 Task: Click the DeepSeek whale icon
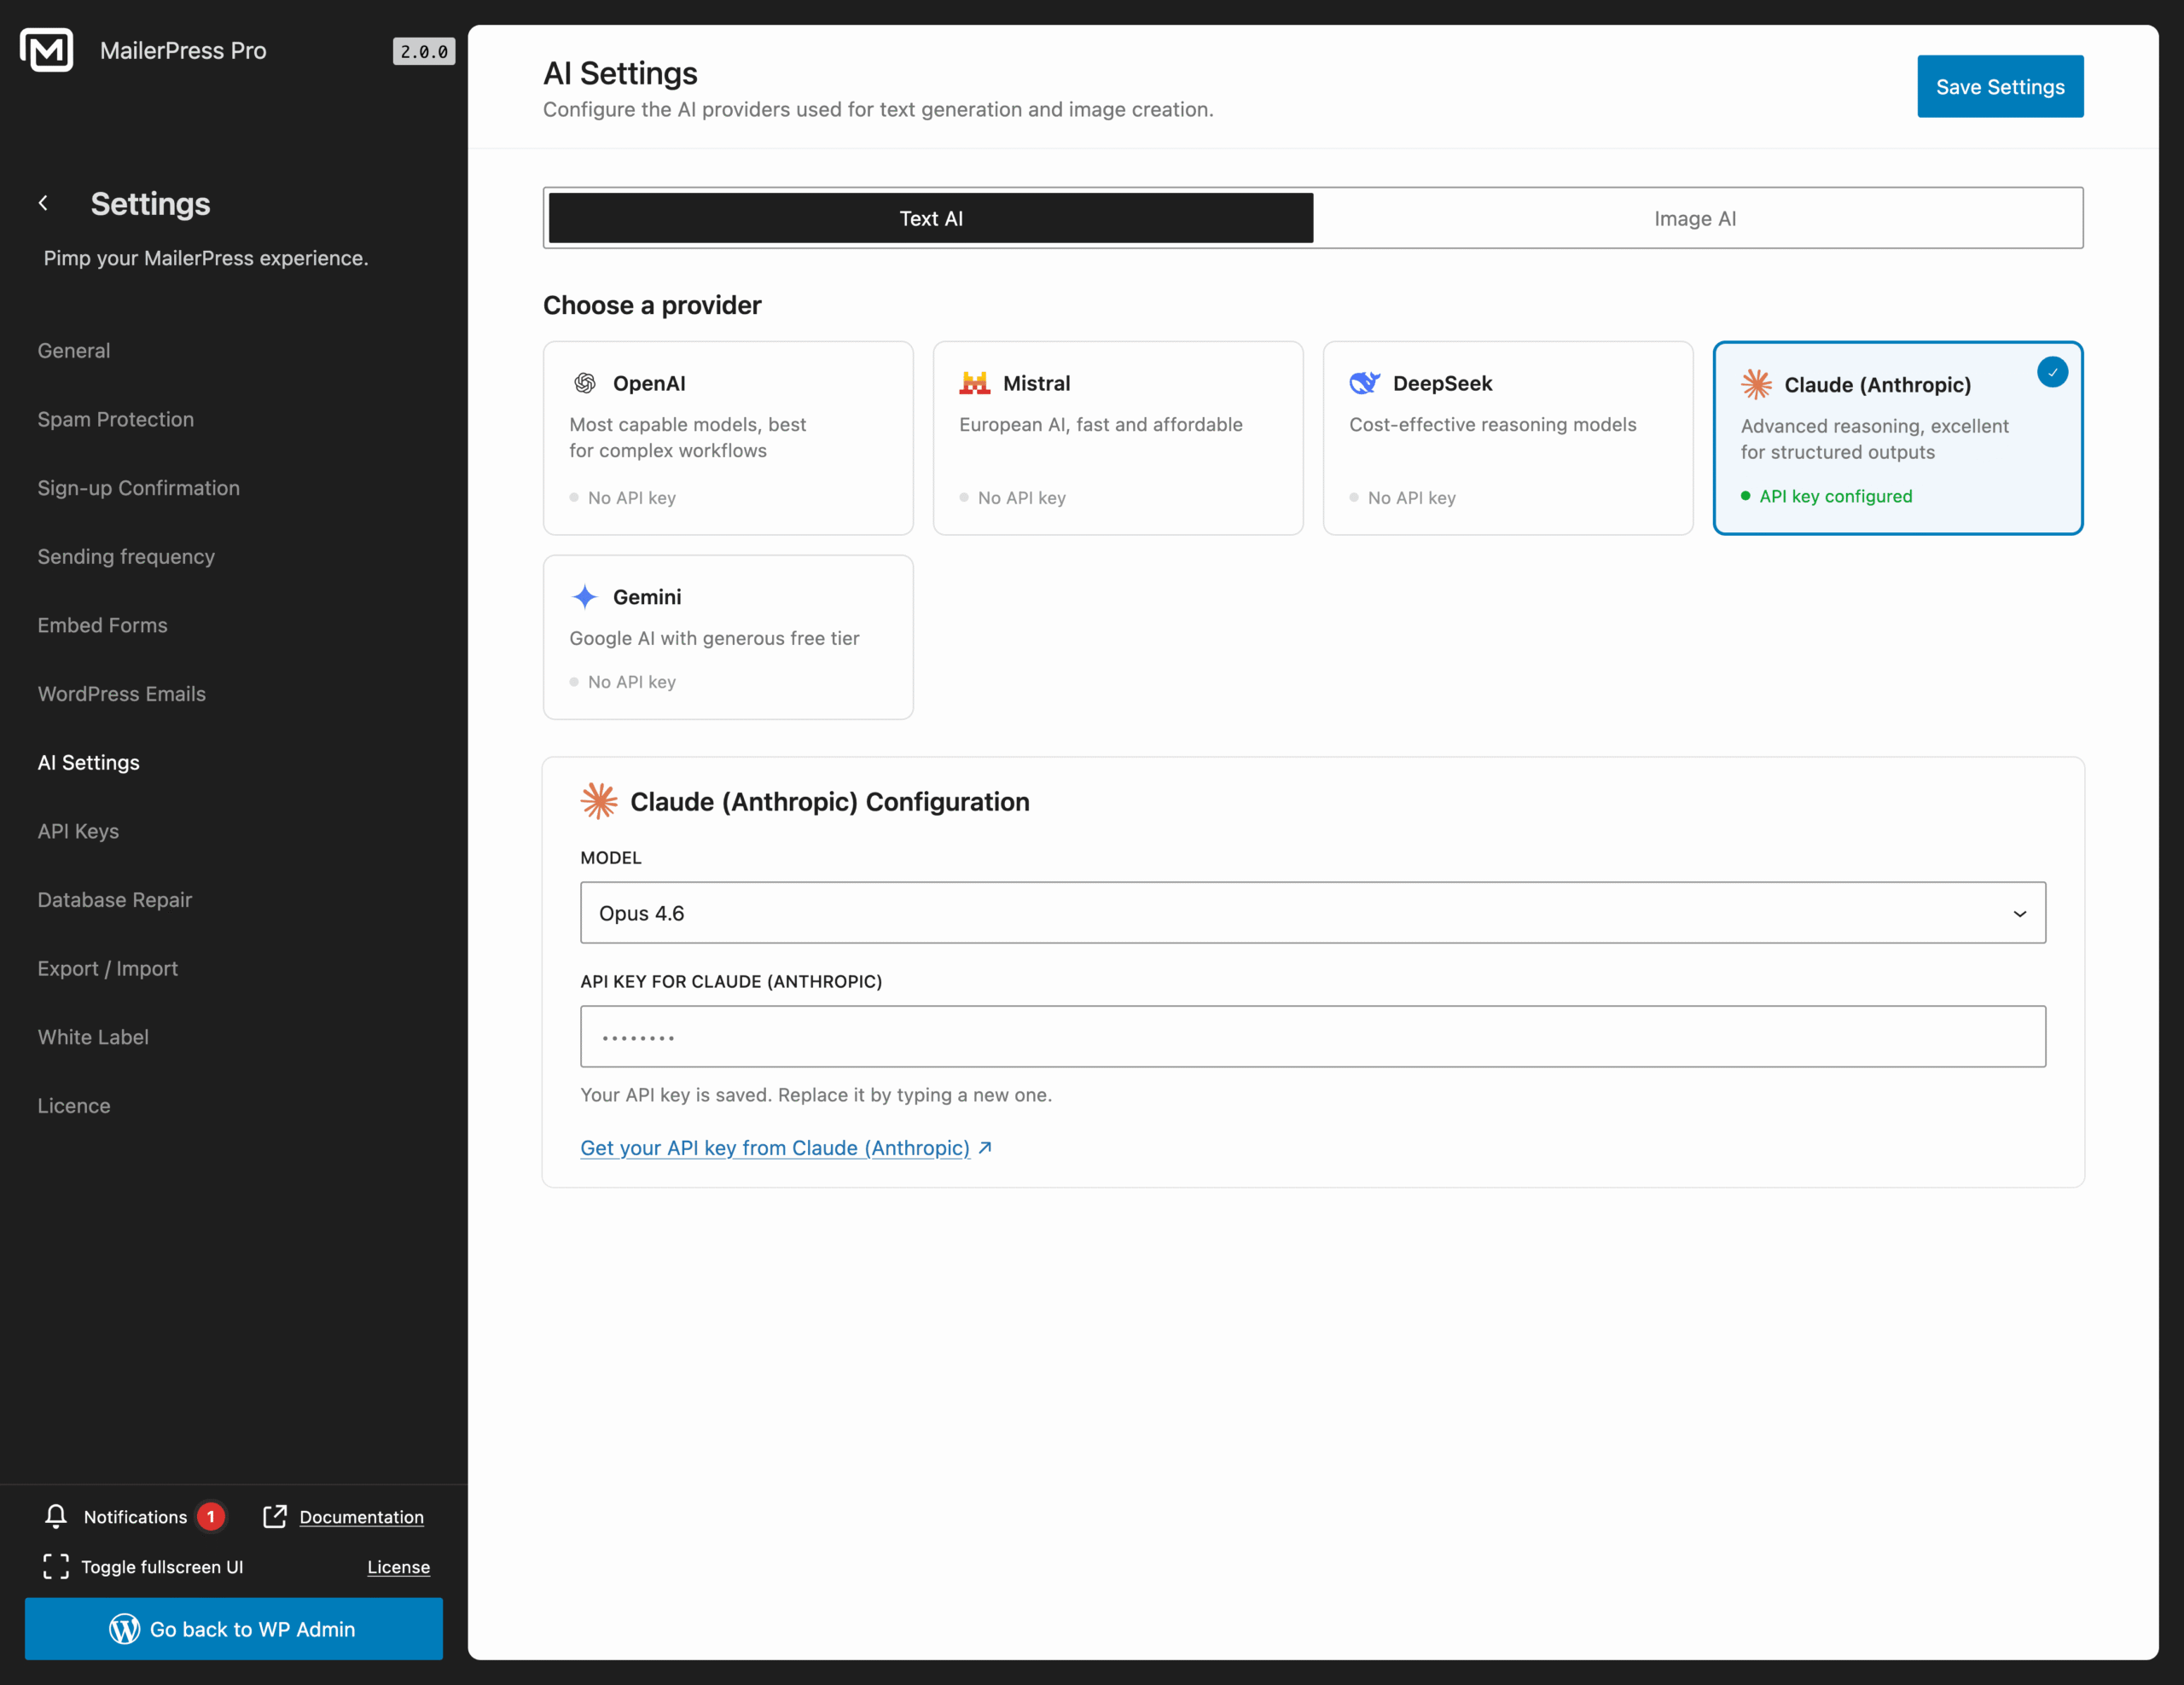point(1364,383)
